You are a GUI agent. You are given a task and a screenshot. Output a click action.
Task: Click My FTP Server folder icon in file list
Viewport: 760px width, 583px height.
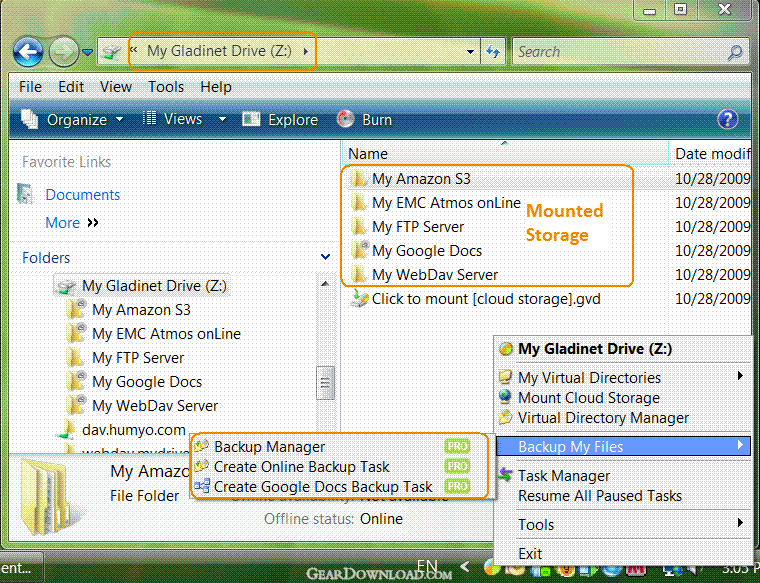(x=358, y=227)
